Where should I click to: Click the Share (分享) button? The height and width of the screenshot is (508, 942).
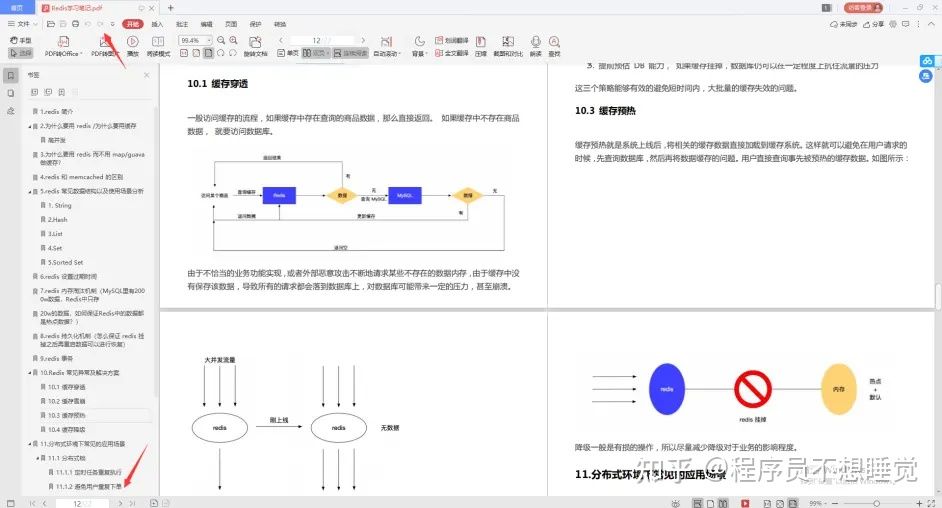pyautogui.click(x=874, y=24)
